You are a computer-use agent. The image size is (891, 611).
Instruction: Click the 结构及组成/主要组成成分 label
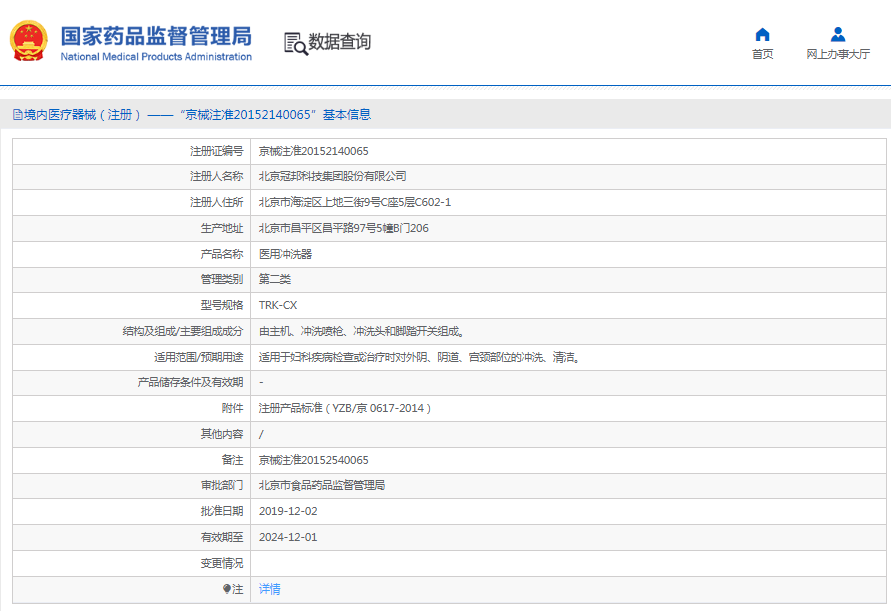(x=182, y=331)
